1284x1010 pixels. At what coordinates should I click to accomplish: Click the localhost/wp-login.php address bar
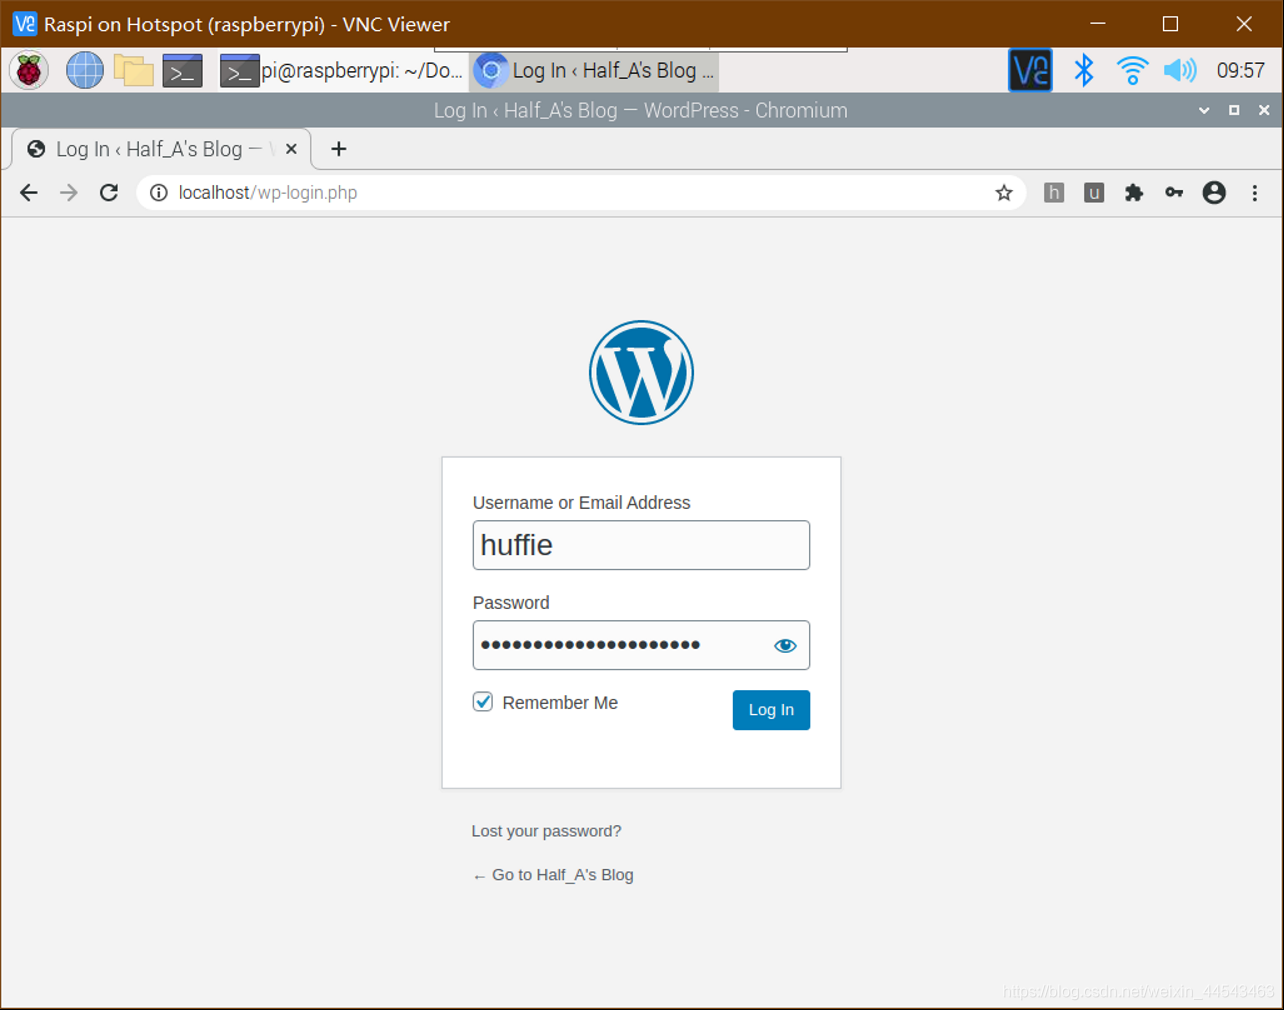point(580,193)
